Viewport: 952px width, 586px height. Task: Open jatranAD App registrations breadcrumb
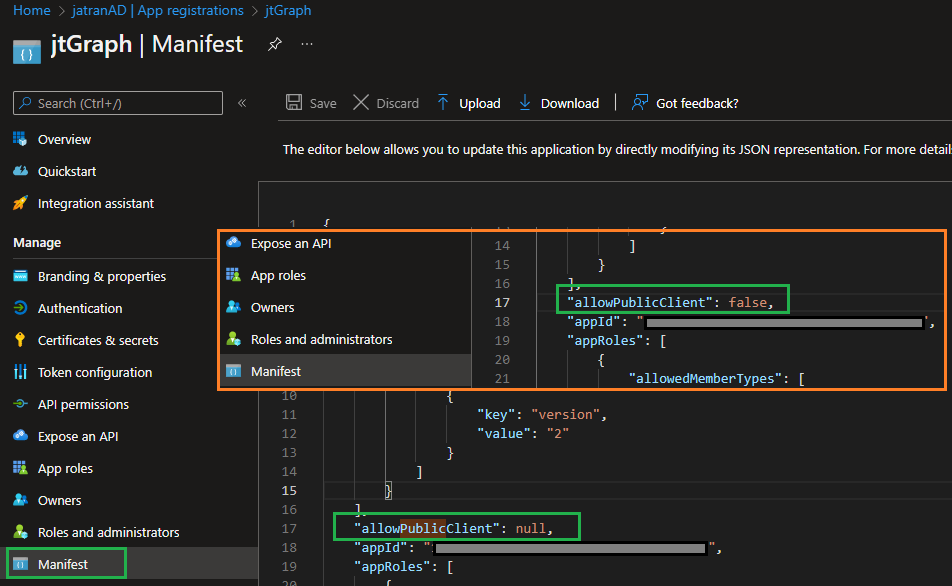[156, 10]
